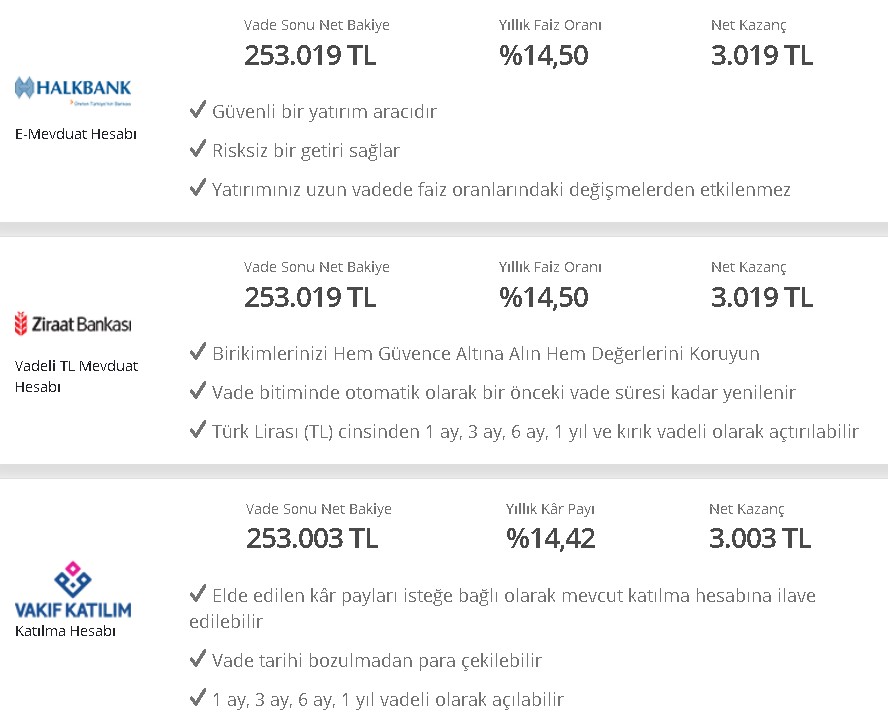Select Ziraat's %14,50 yearly interest rate

(544, 297)
